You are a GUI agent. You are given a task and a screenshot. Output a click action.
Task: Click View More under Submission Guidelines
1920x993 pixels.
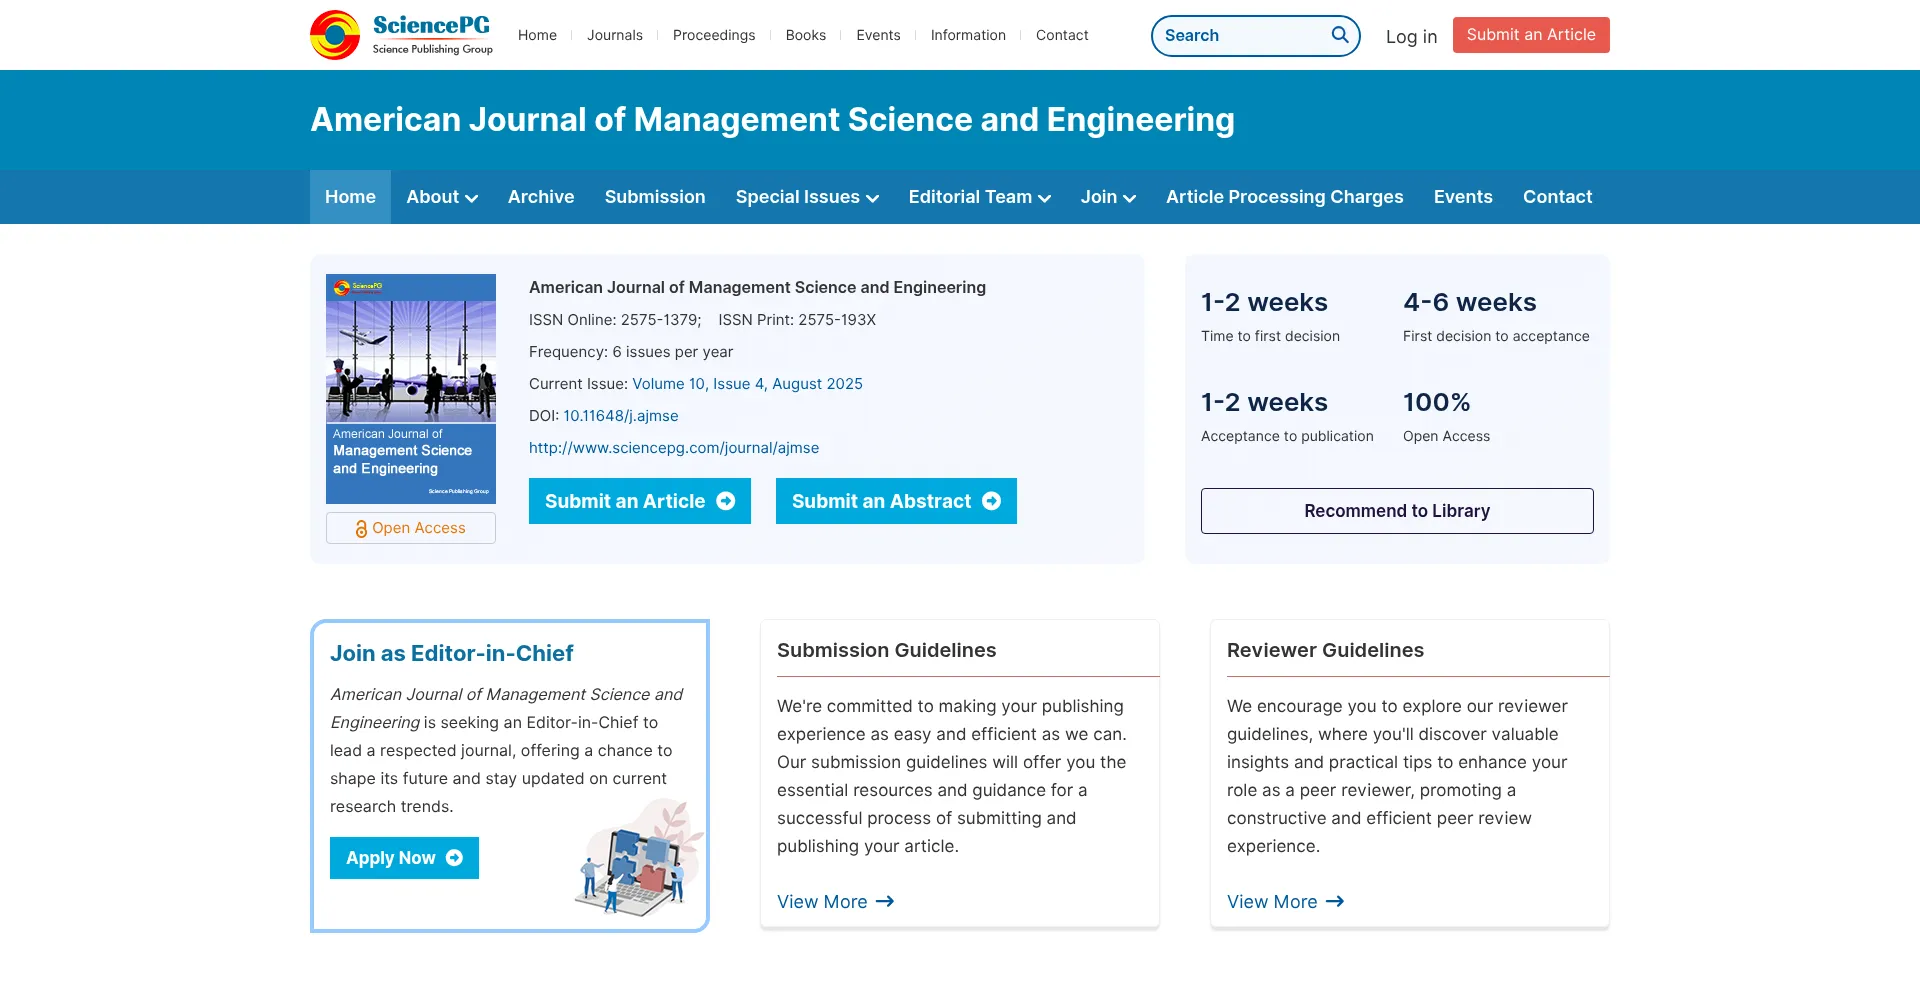[835, 902]
